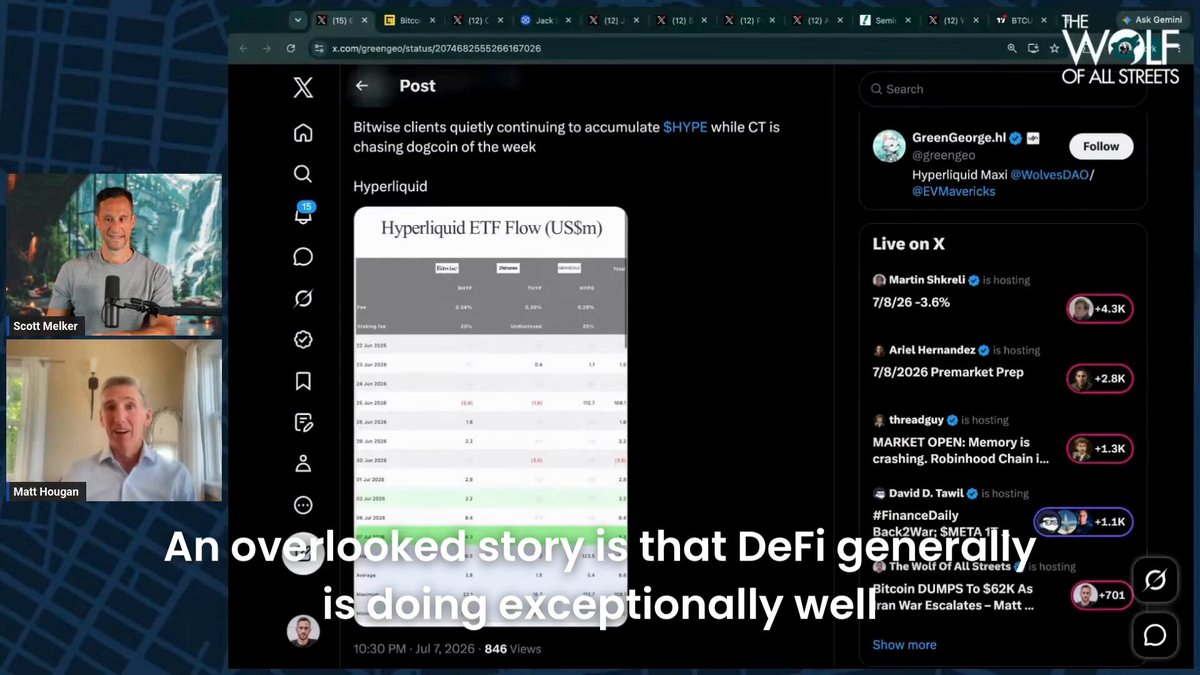Click the browser back navigation arrow
The image size is (1200, 675).
(x=243, y=48)
